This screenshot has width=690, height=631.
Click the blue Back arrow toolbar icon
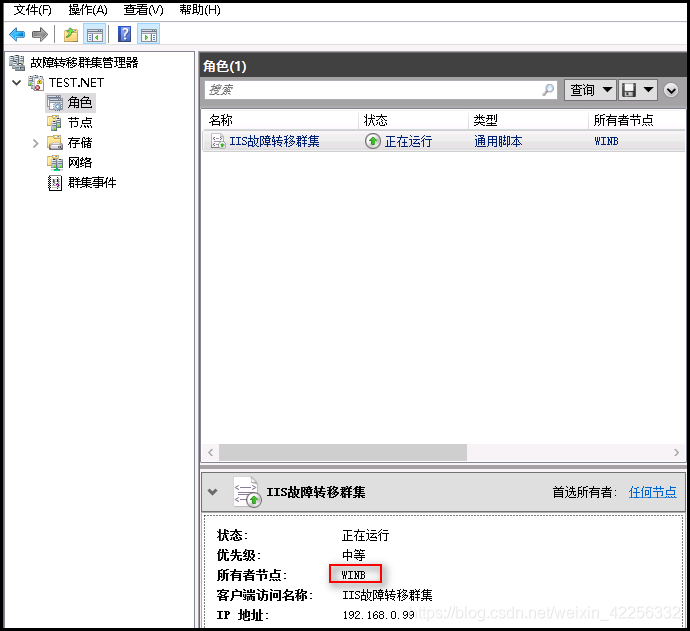tap(17, 34)
